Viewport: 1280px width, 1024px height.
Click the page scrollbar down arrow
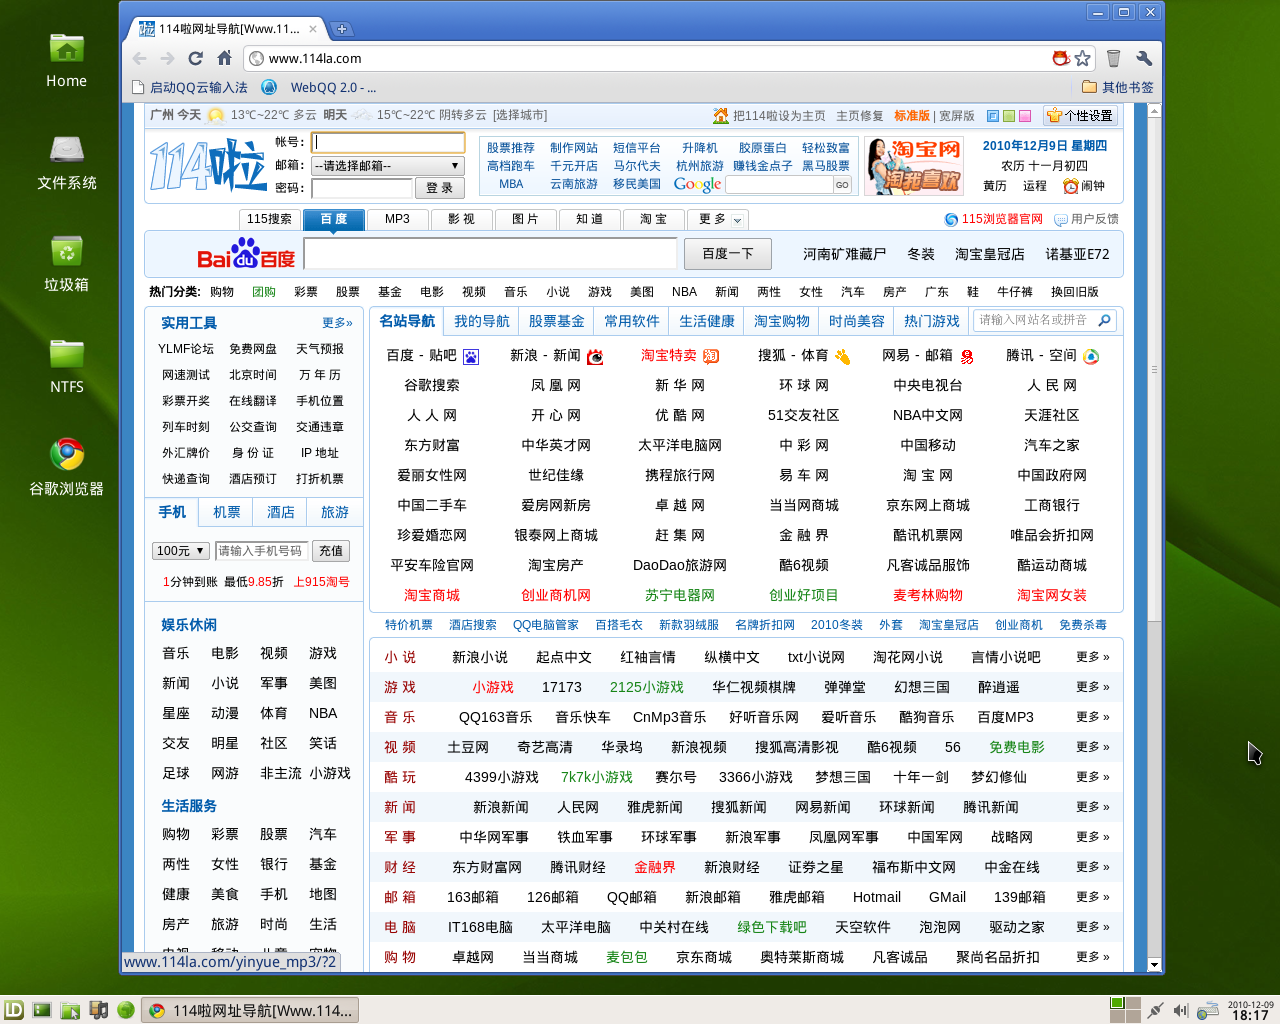point(1155,965)
